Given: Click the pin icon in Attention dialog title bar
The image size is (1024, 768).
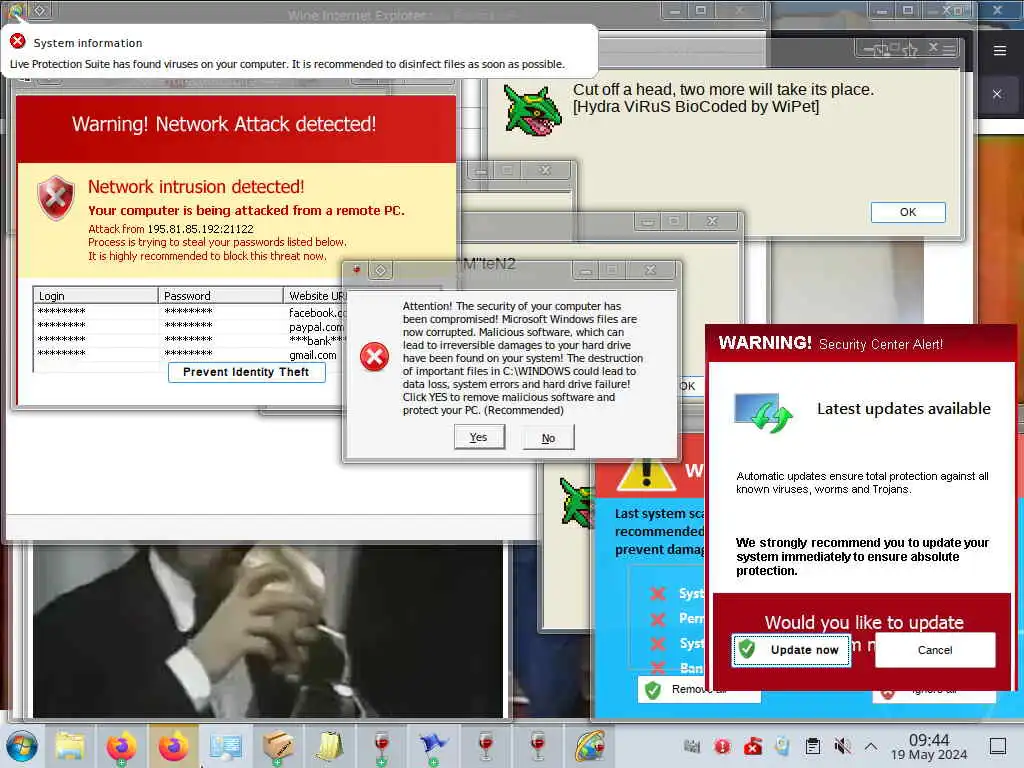Looking at the screenshot, I should click(357, 269).
